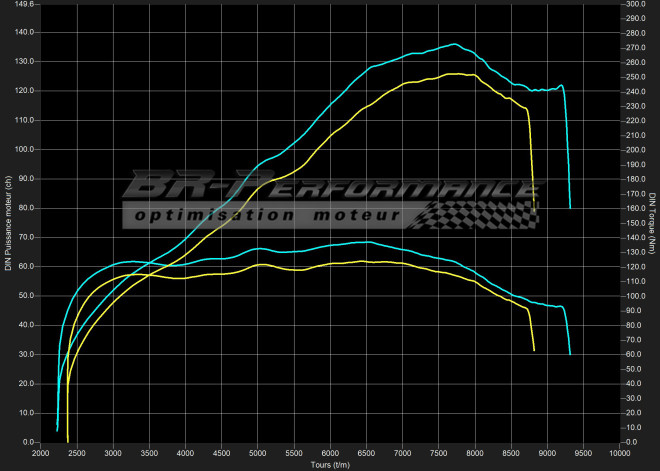Screen dimensions: 660x471
Task: Click yellow upper curve's vertical drop near 8800
Action: point(532,160)
